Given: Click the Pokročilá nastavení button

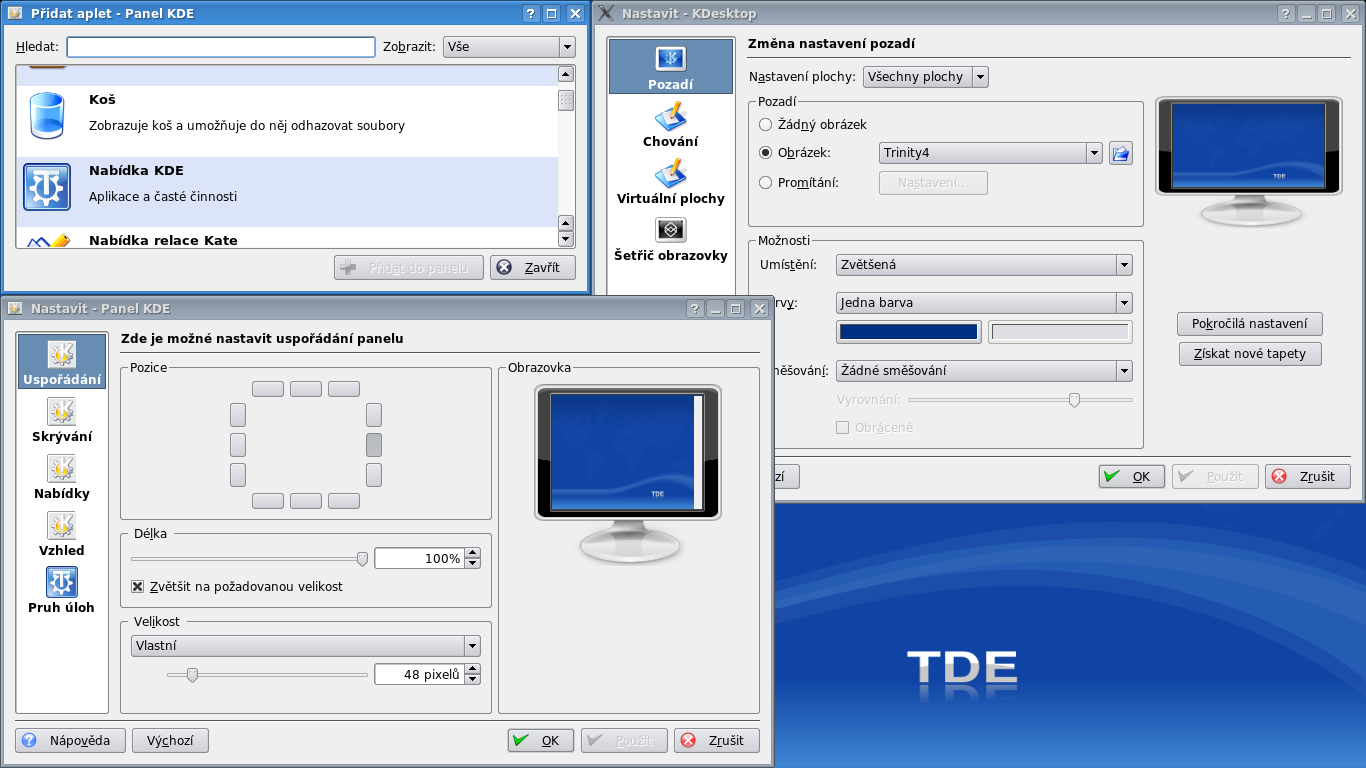Looking at the screenshot, I should coord(1249,324).
